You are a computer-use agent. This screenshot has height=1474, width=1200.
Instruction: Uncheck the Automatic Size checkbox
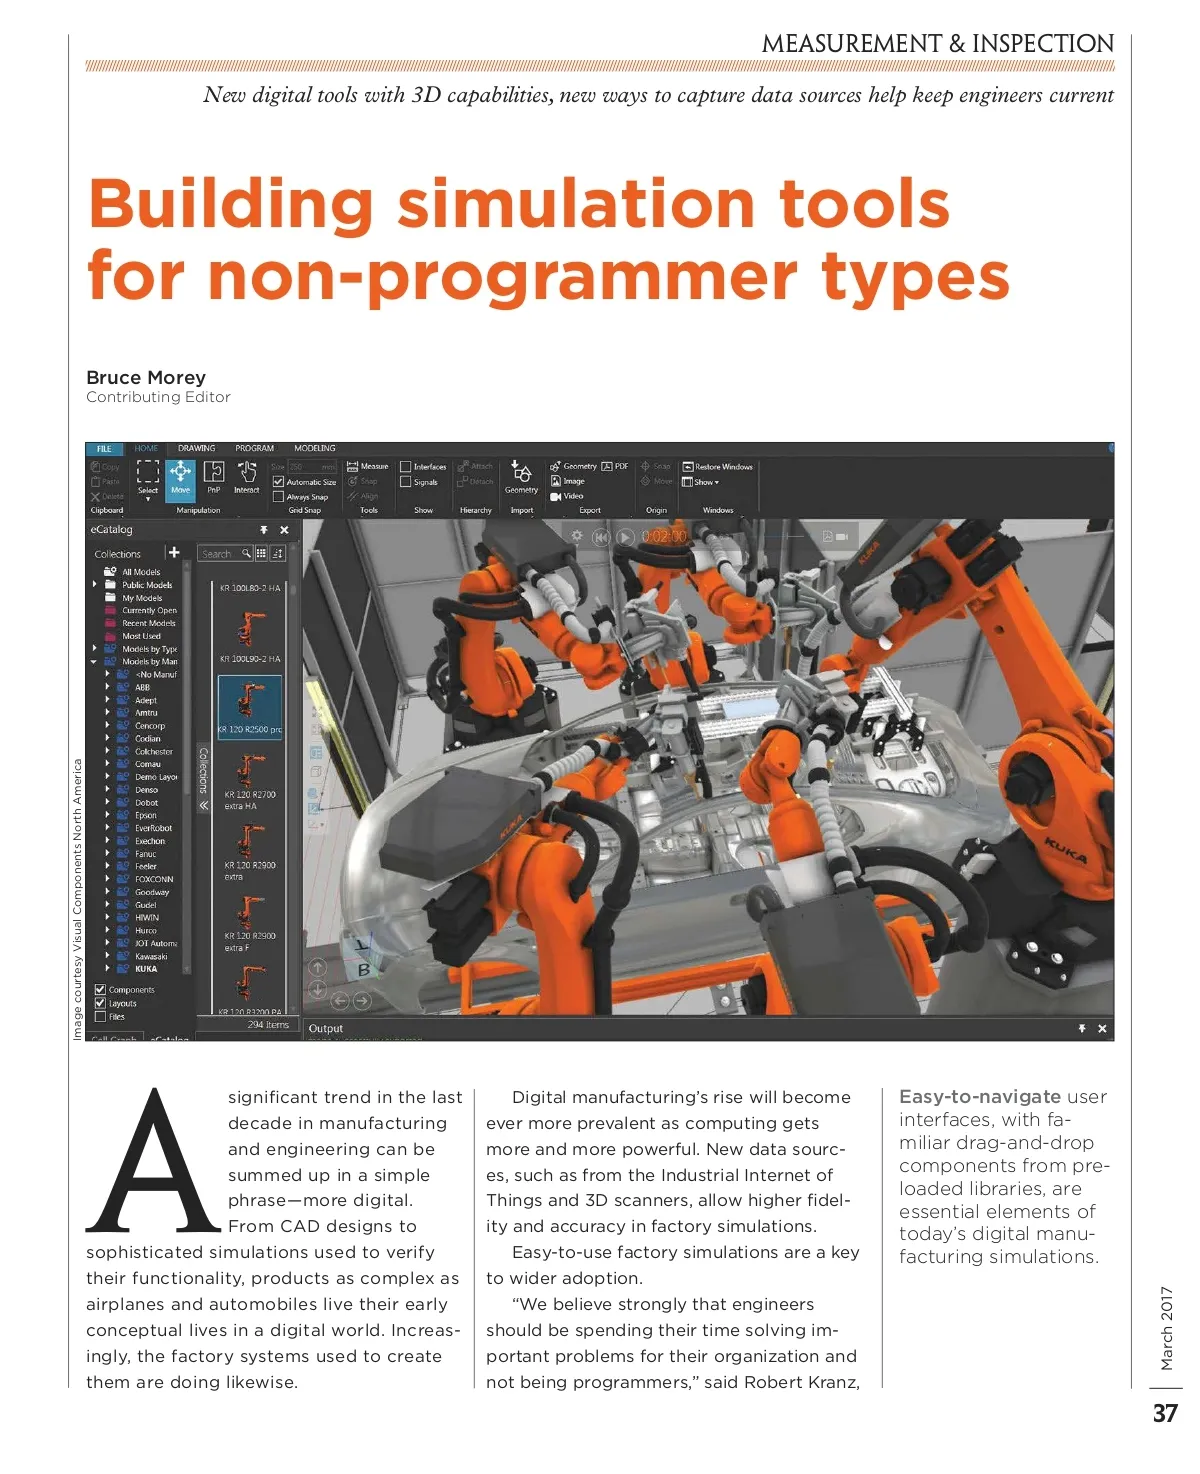pyautogui.click(x=279, y=482)
